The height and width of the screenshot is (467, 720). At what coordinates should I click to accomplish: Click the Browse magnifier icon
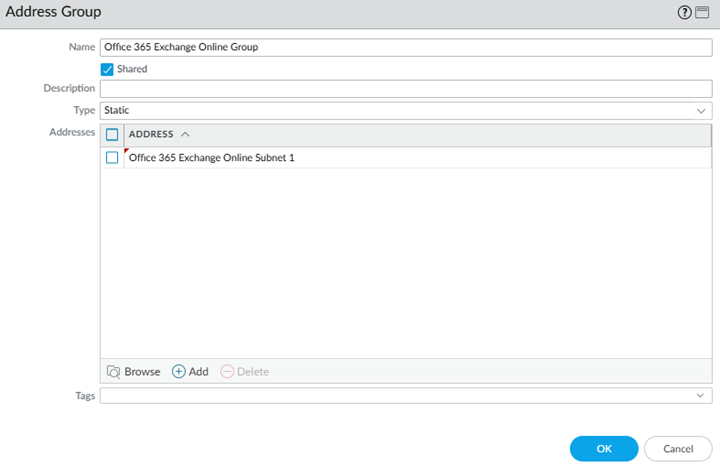[113, 371]
